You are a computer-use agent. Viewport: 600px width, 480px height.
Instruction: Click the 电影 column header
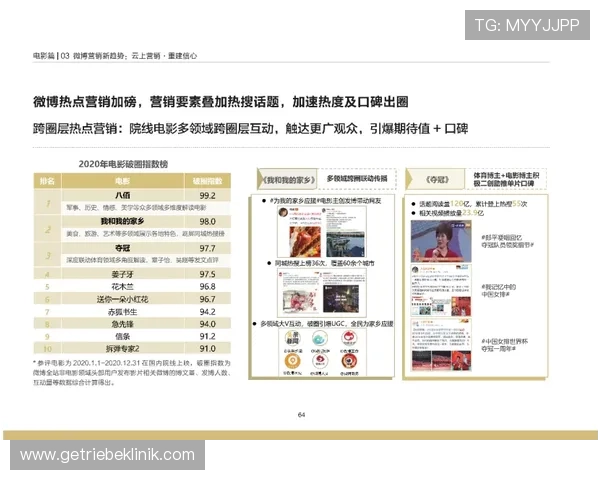tap(122, 181)
